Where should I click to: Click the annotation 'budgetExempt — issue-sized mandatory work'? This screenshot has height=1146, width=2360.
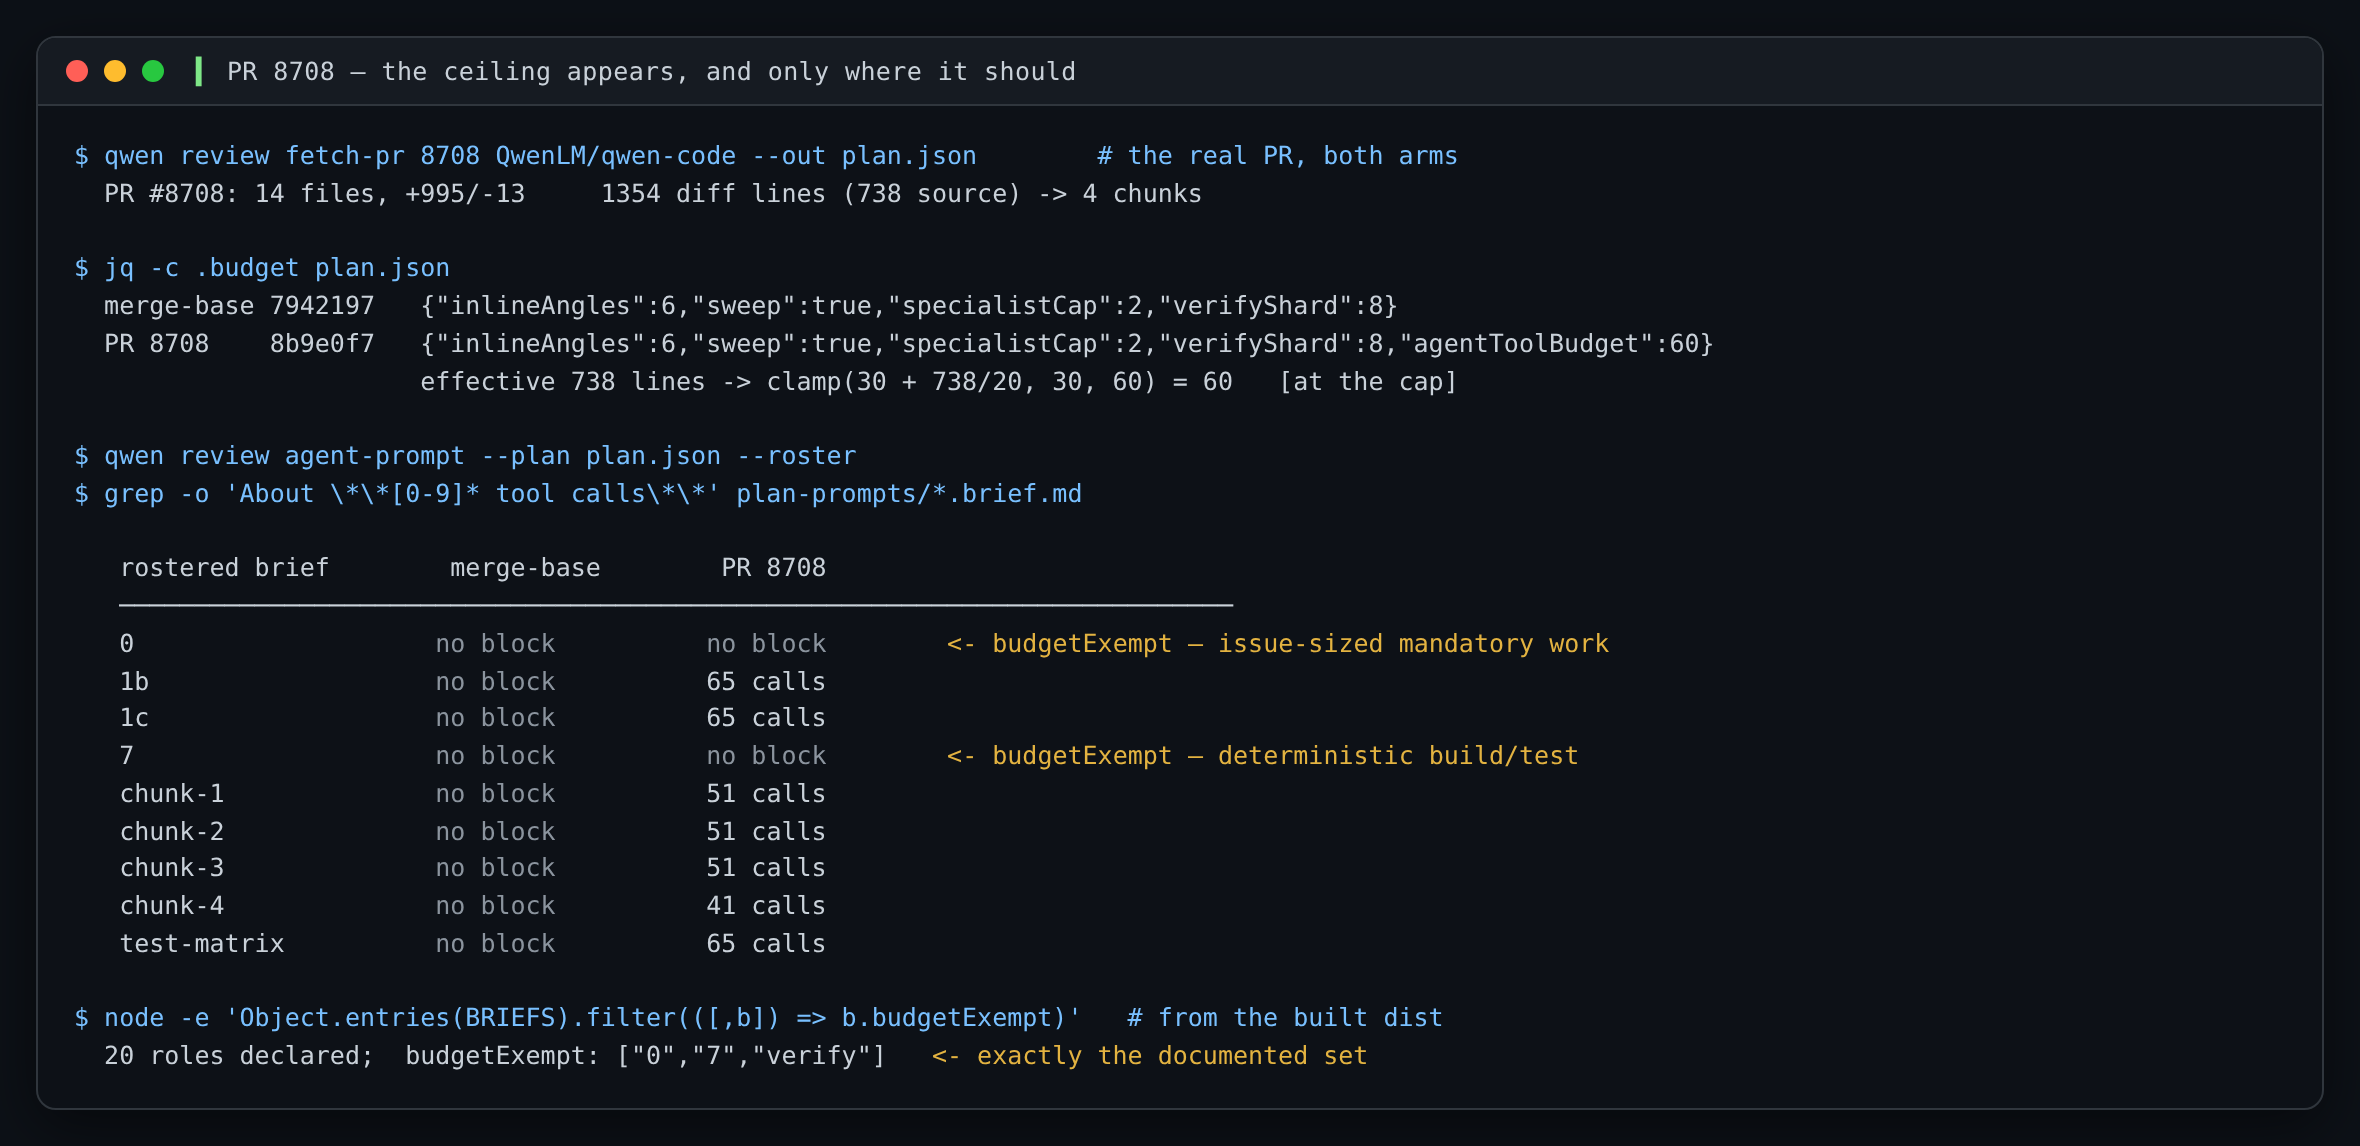tap(1300, 644)
